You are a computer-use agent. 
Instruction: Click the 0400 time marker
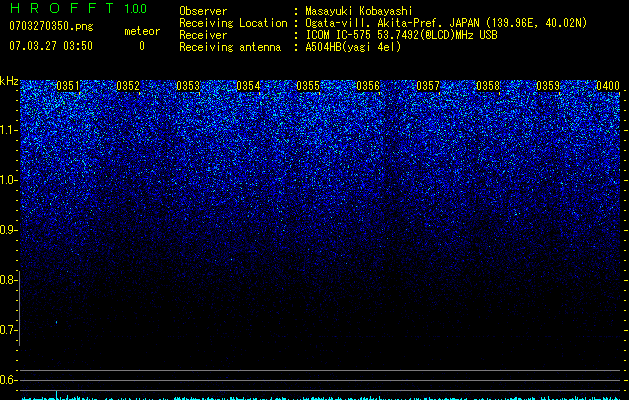click(x=608, y=86)
